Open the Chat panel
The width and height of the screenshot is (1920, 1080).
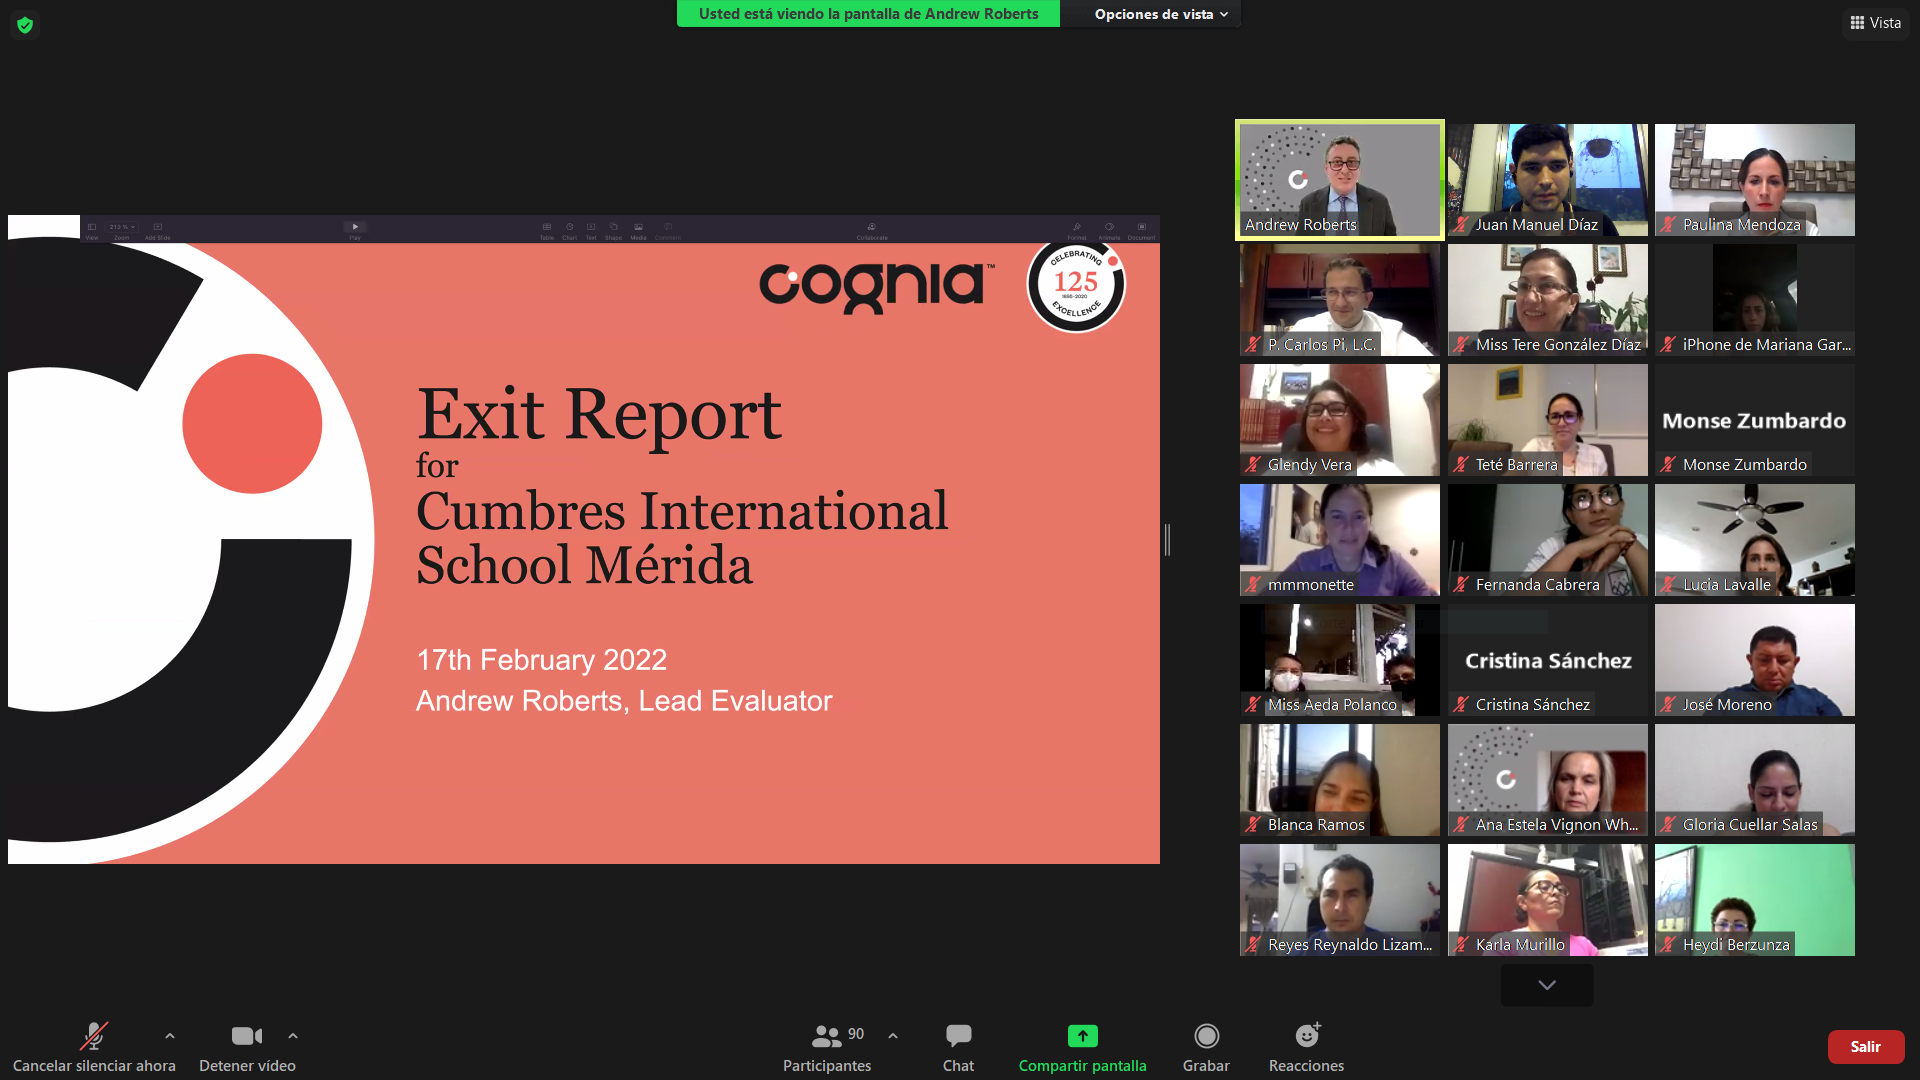pos(958,1046)
